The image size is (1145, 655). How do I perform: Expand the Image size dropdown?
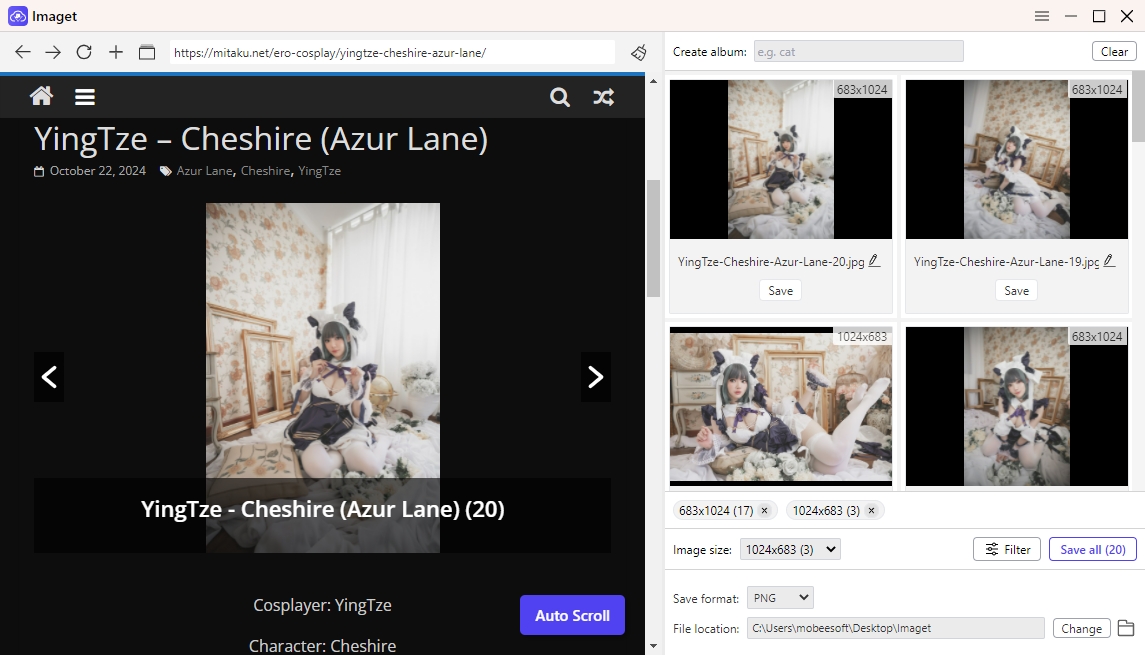point(790,549)
